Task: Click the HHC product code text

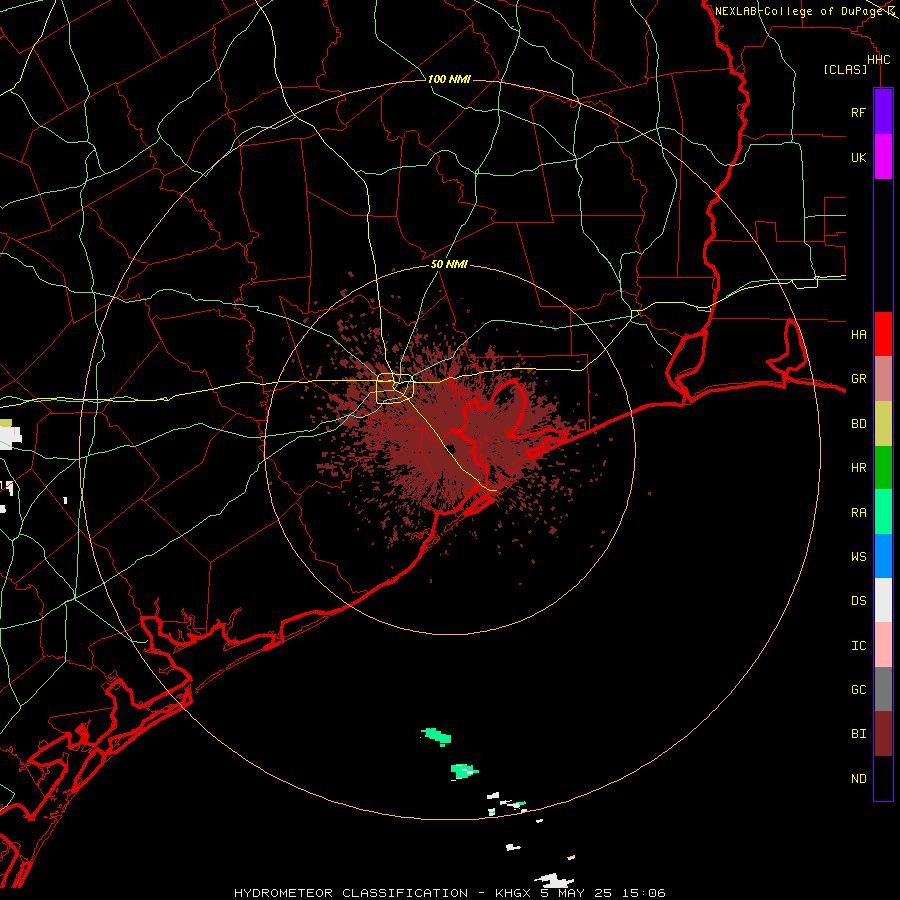Action: (878, 60)
